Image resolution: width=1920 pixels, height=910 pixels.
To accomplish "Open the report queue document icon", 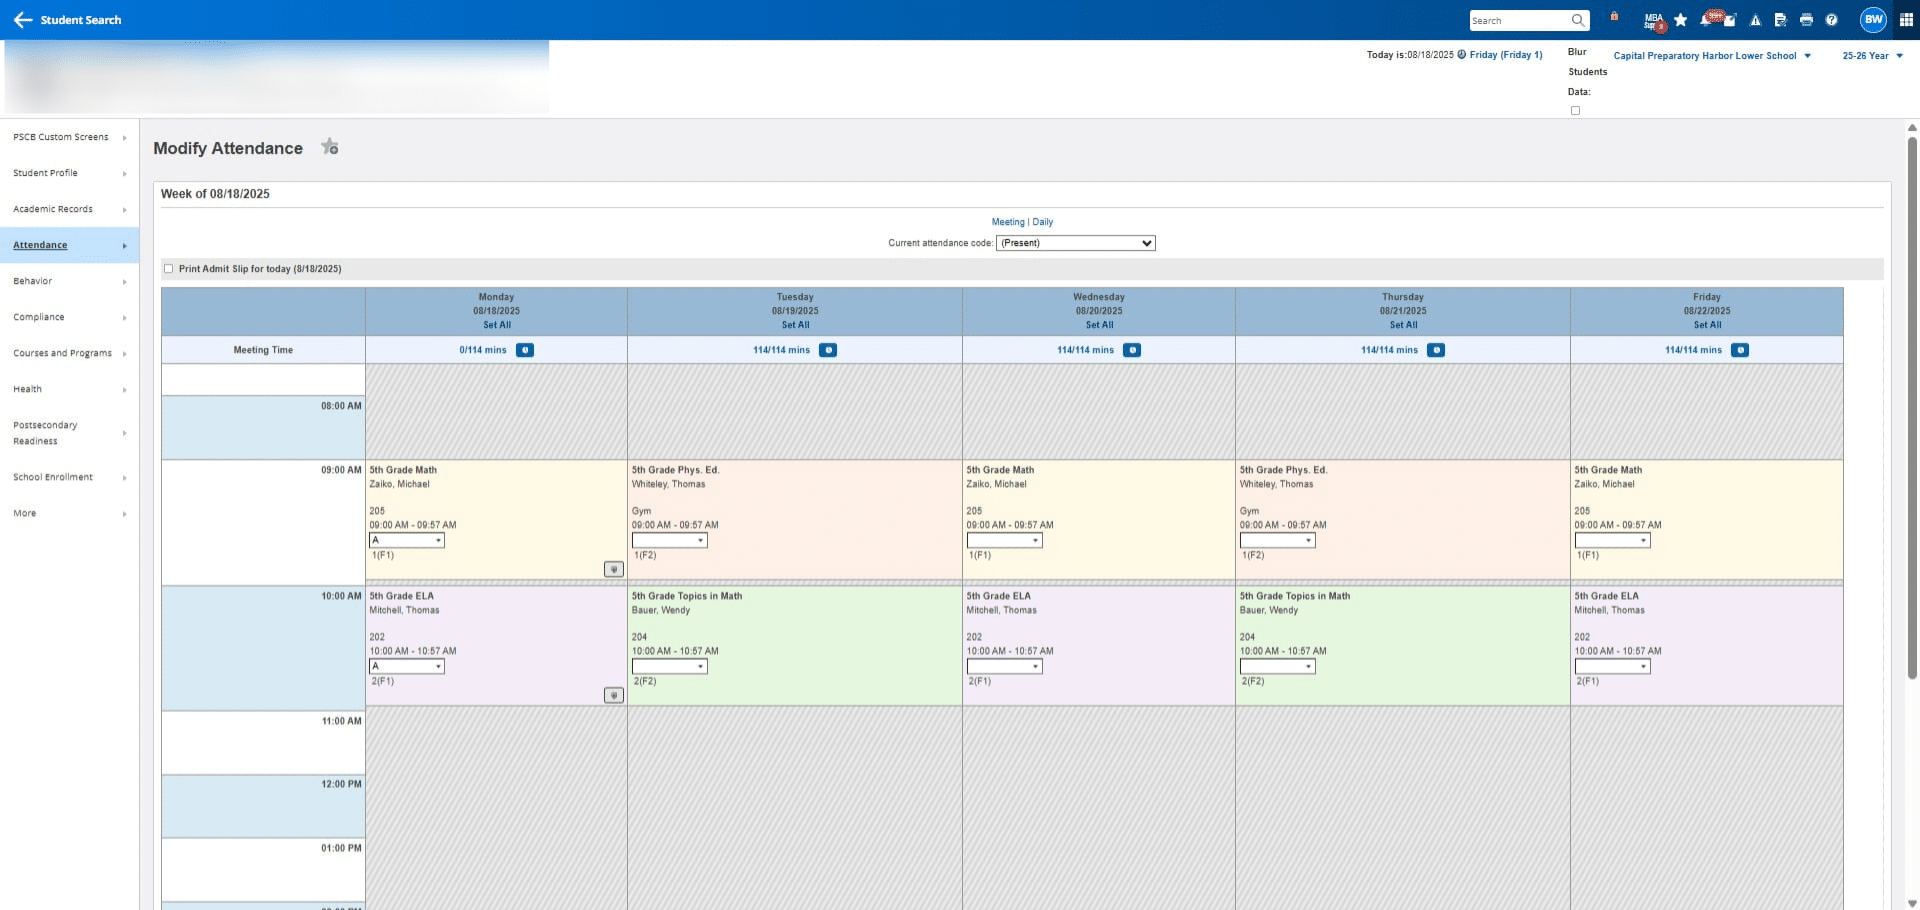I will [x=1780, y=20].
